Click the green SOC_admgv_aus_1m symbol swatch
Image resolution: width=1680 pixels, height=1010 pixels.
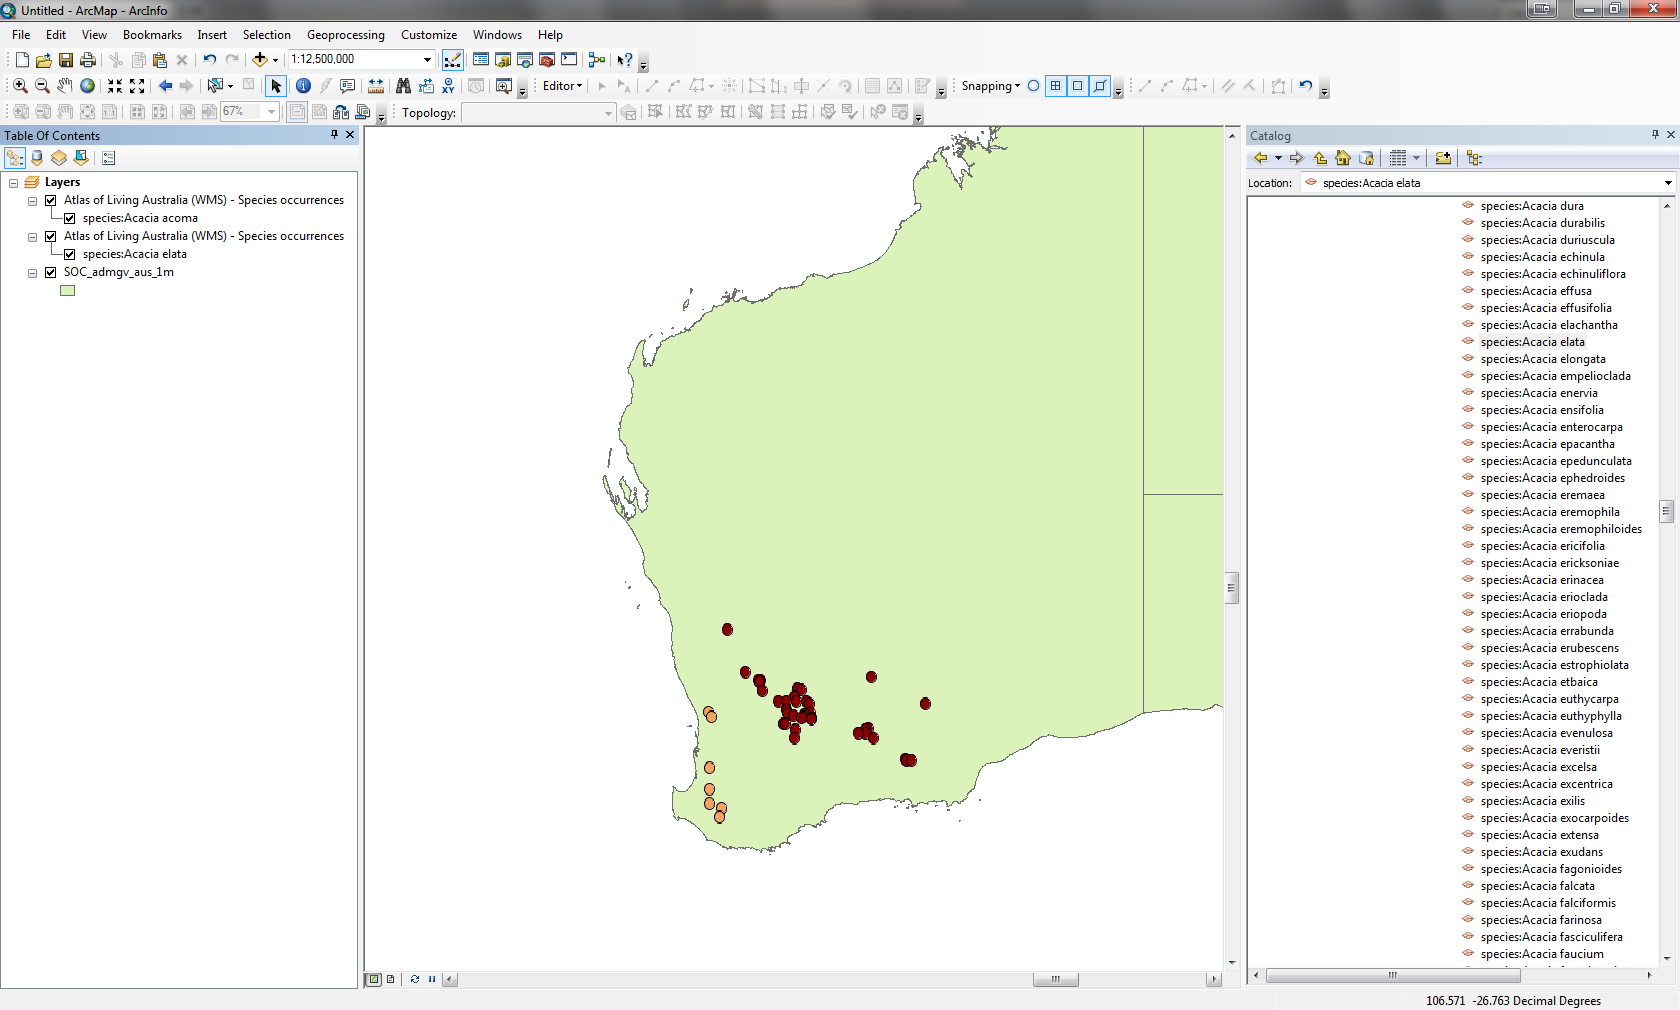(68, 291)
